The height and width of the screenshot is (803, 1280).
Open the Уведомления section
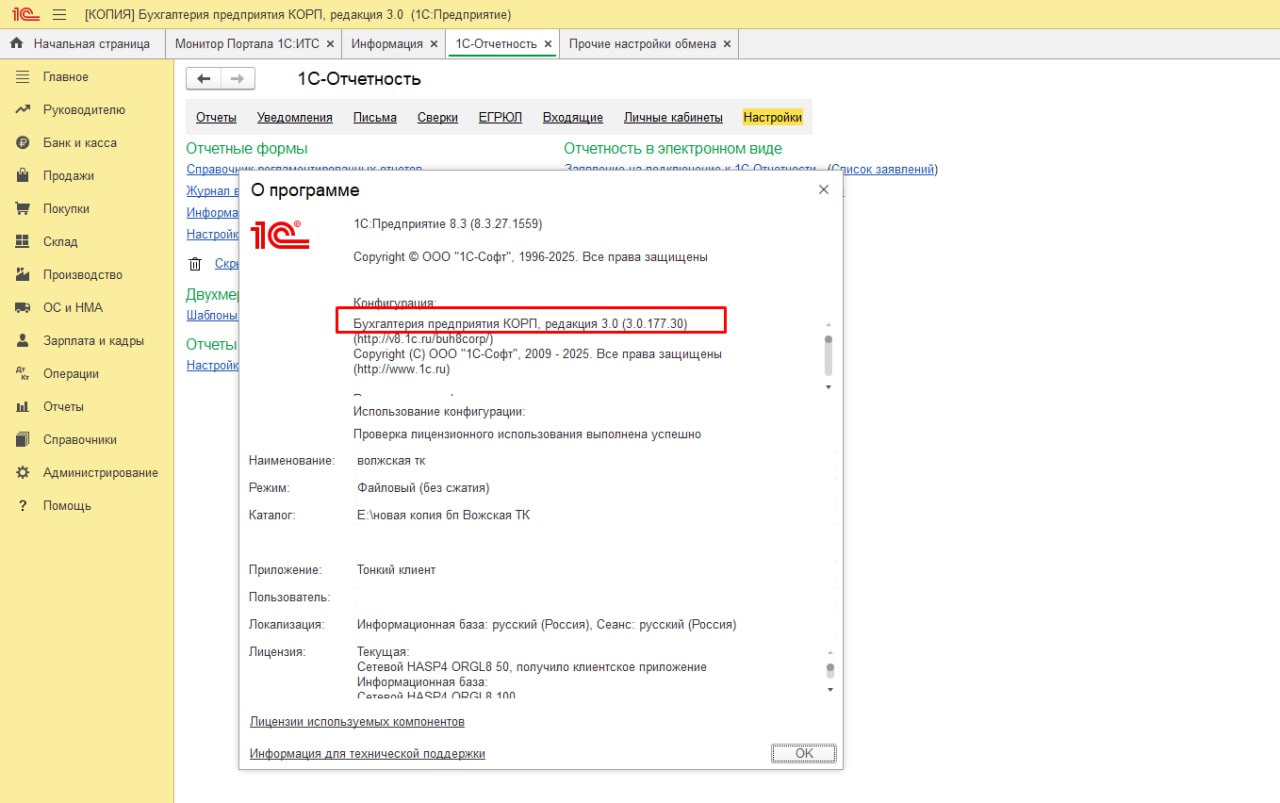(295, 117)
